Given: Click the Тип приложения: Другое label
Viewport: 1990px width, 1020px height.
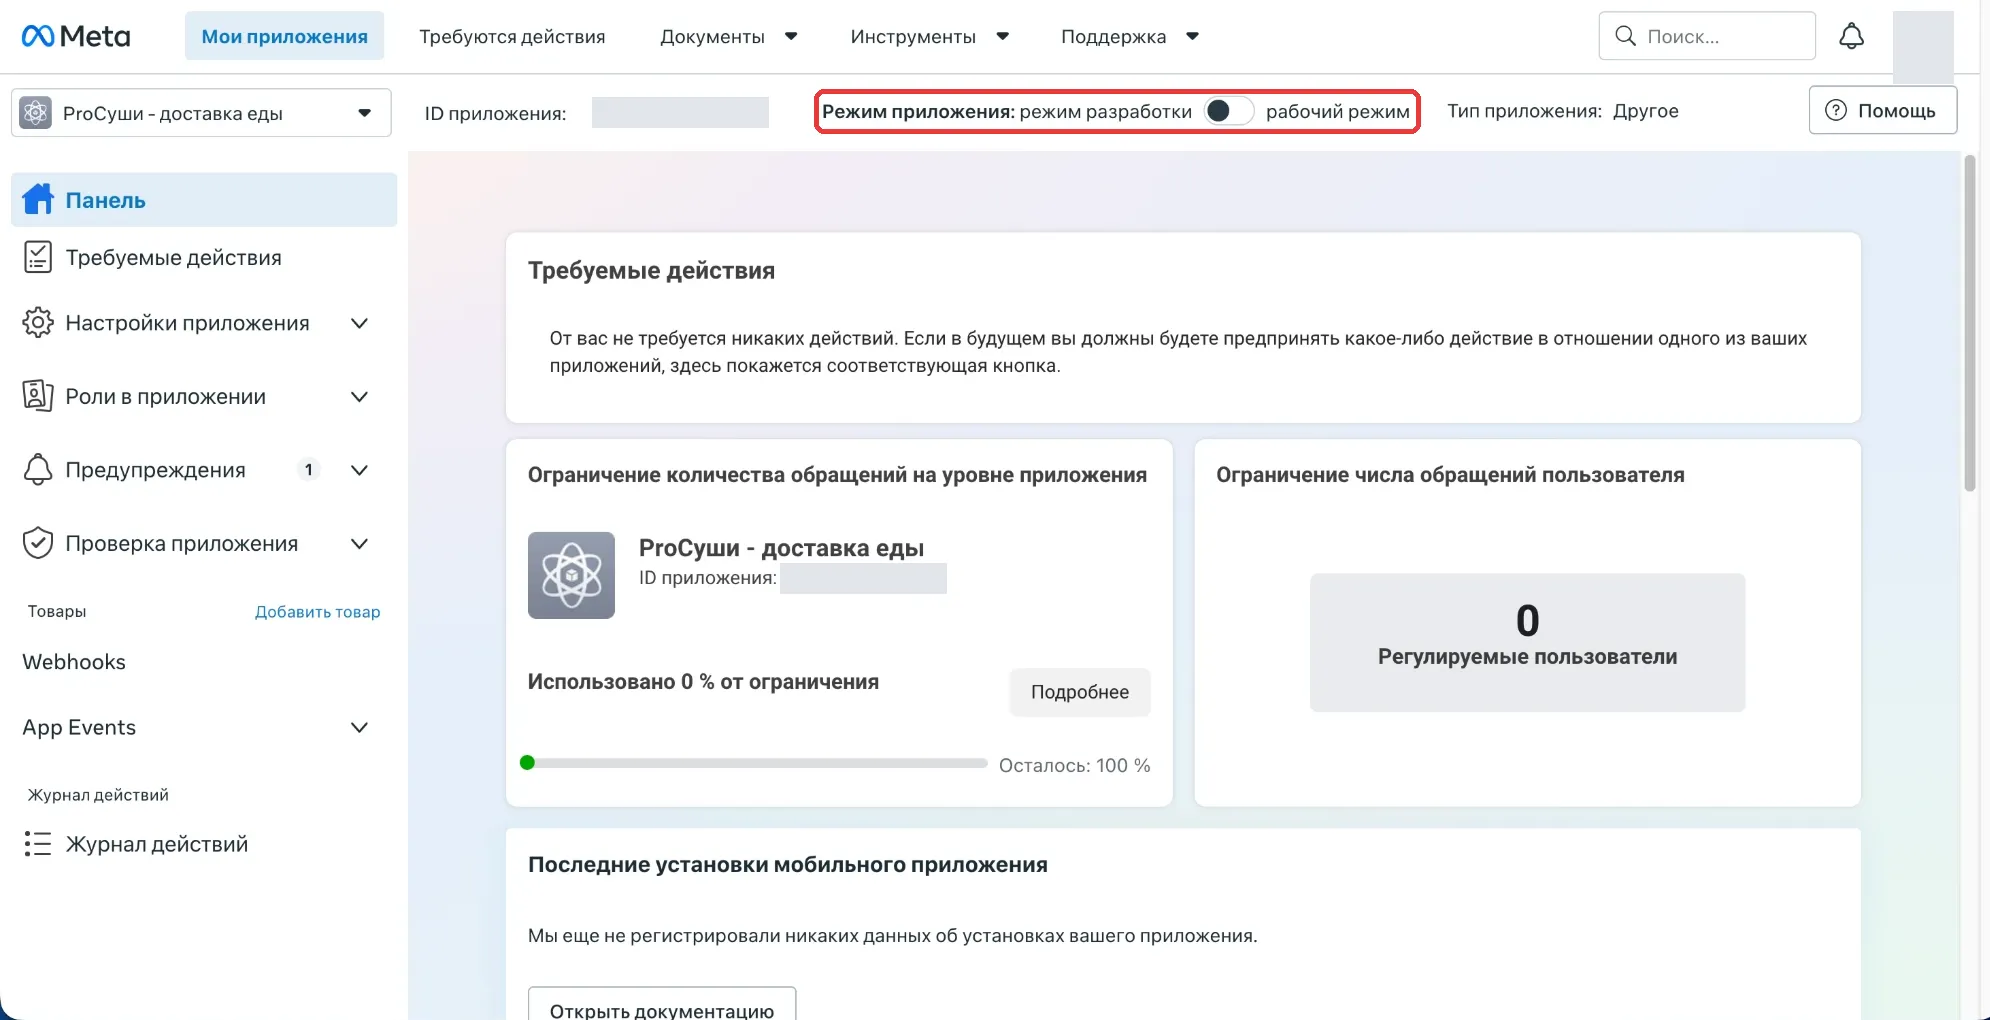Looking at the screenshot, I should 1562,111.
